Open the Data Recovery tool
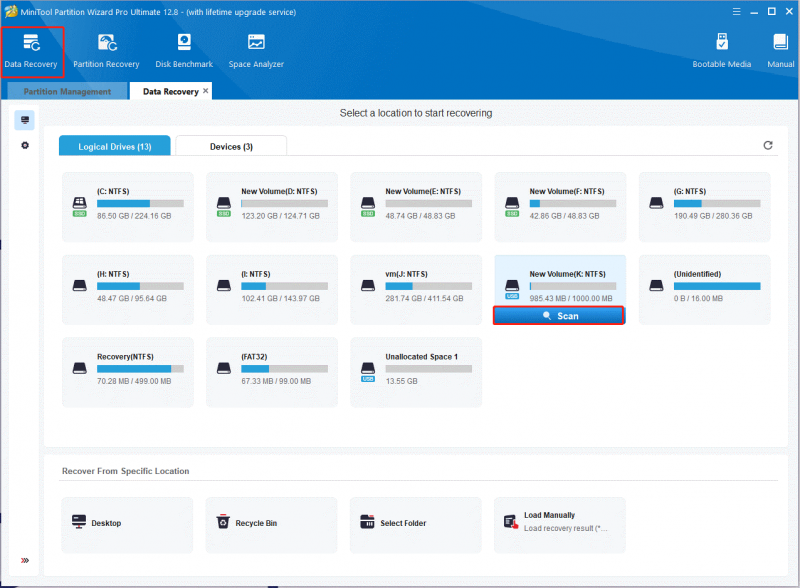 (x=31, y=51)
